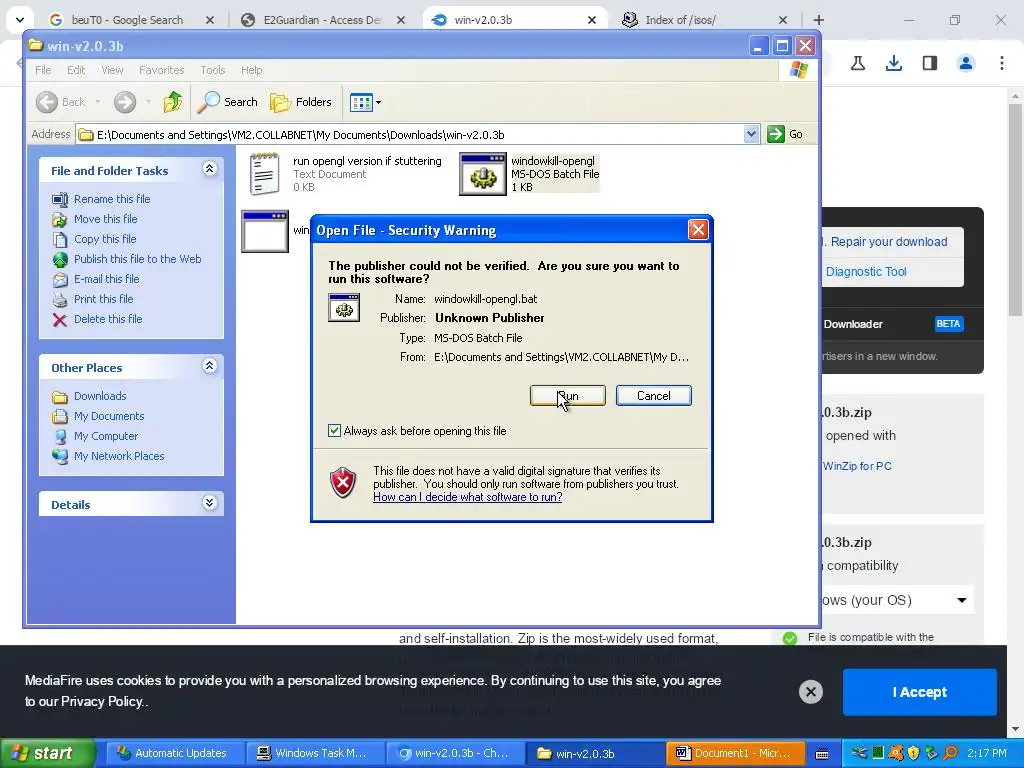Screen dimensions: 1024x768
Task: Switch to beuT0 Google Search tab
Action: point(127,20)
